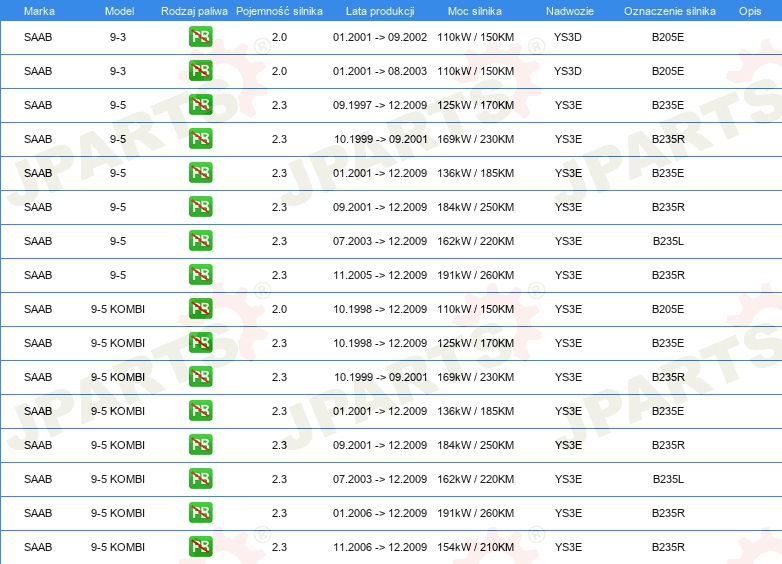Select the fuel icon in the non-KOMBI 9-5 169kW / 230KM row
782x564 pixels.
click(200, 139)
